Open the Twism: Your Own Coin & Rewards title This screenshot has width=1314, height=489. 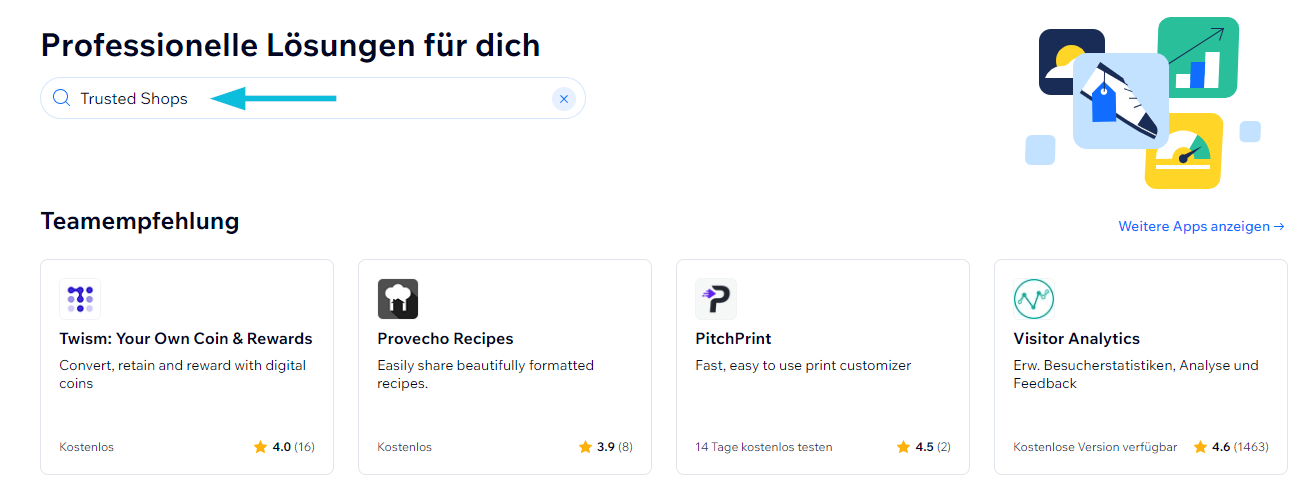186,339
